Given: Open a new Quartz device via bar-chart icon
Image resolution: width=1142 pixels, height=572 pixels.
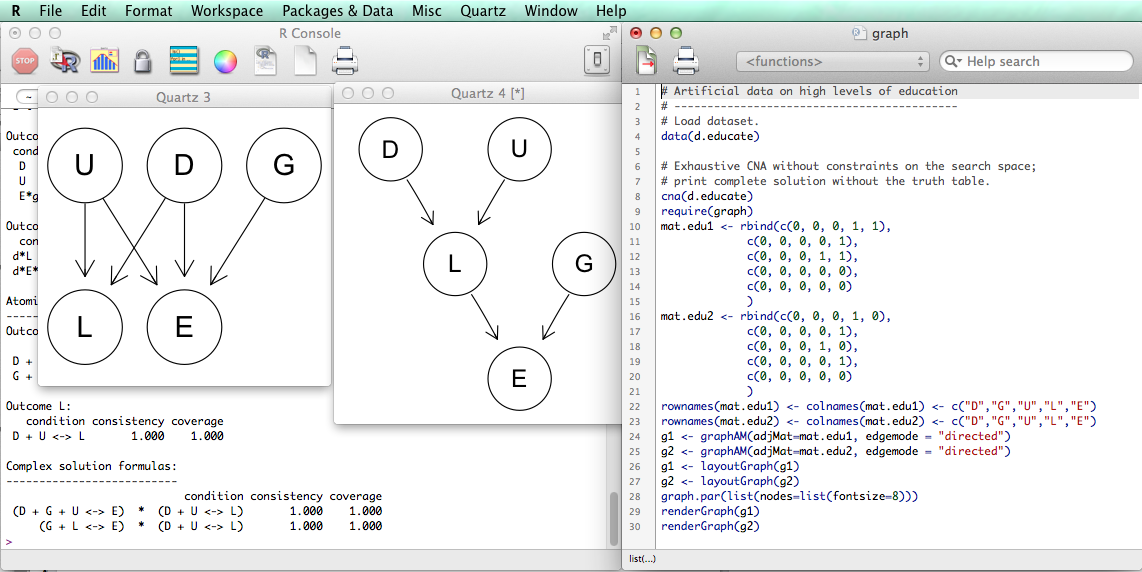Looking at the screenshot, I should [104, 62].
